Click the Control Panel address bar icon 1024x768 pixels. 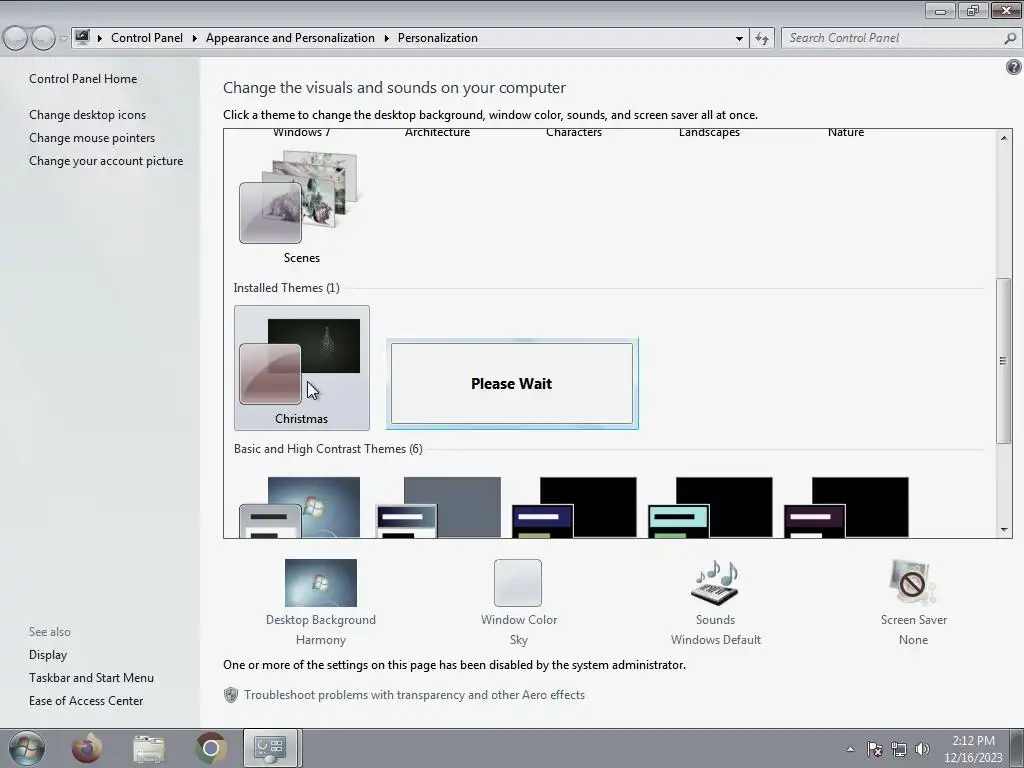pyautogui.click(x=82, y=37)
